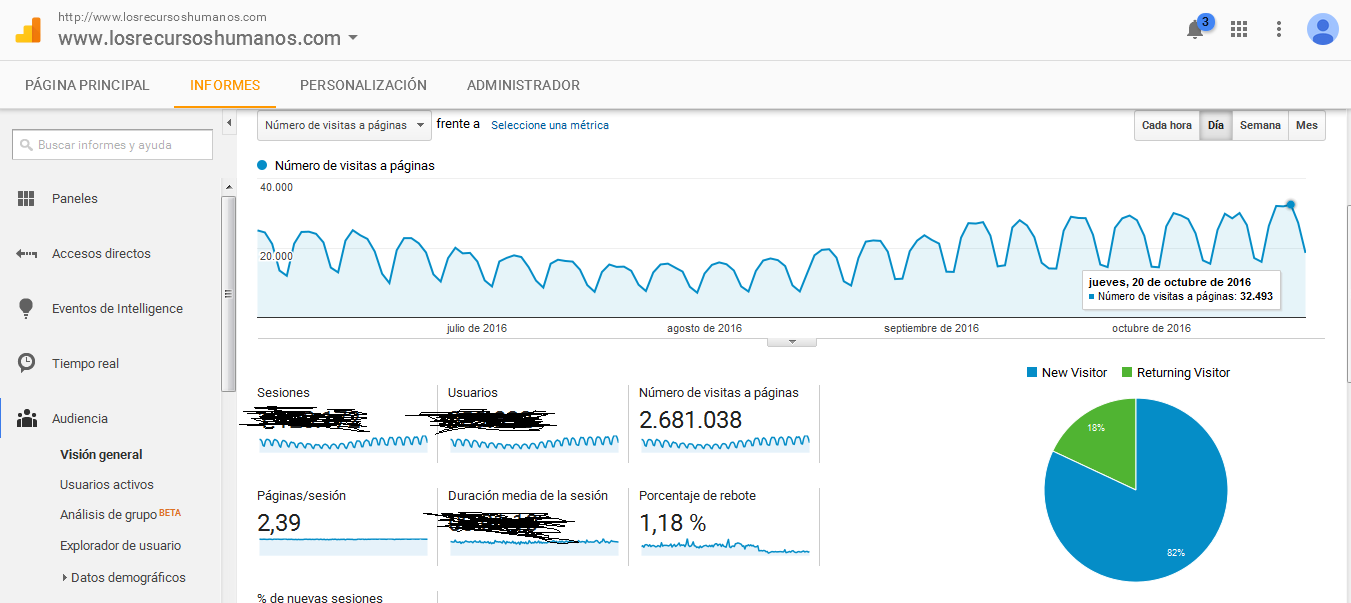The image size is (1351, 603).
Task: Switch to the Cada hora view
Action: tap(1167, 125)
